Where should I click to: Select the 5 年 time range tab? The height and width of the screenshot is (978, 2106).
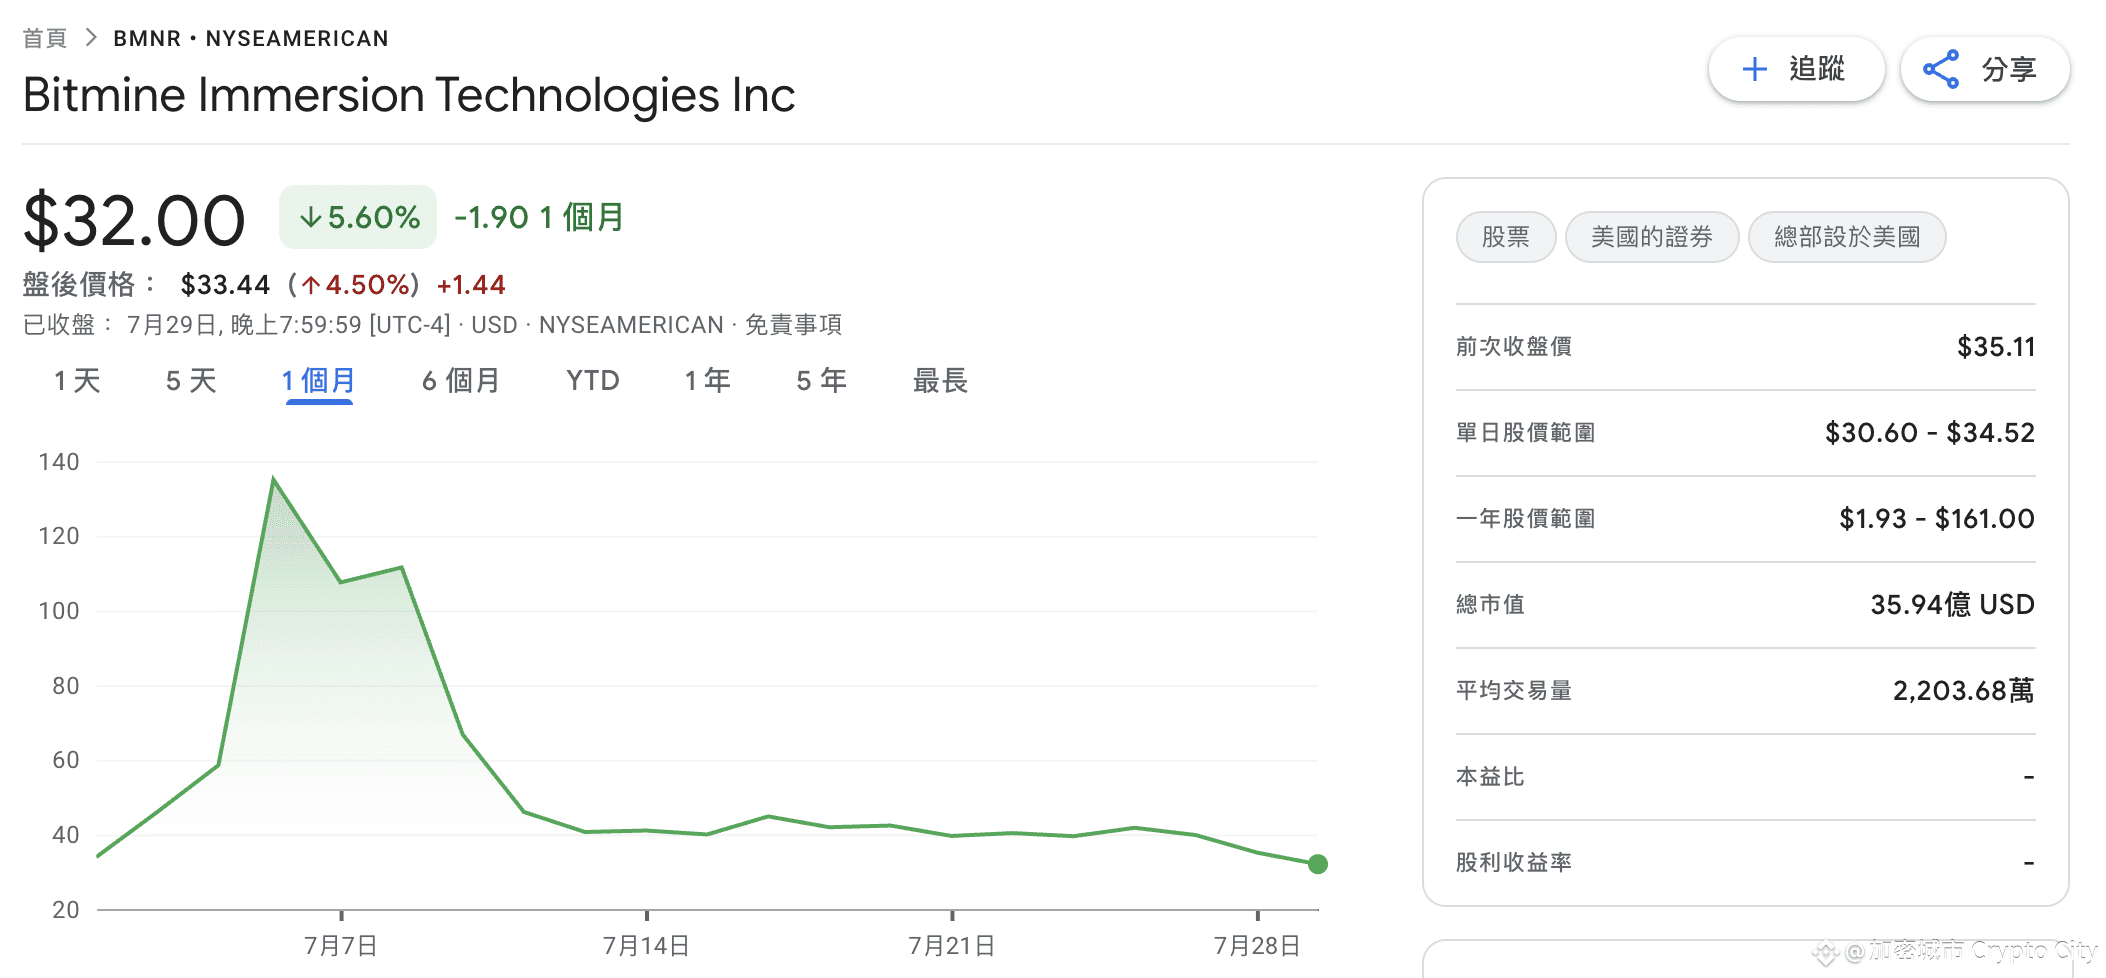point(821,381)
